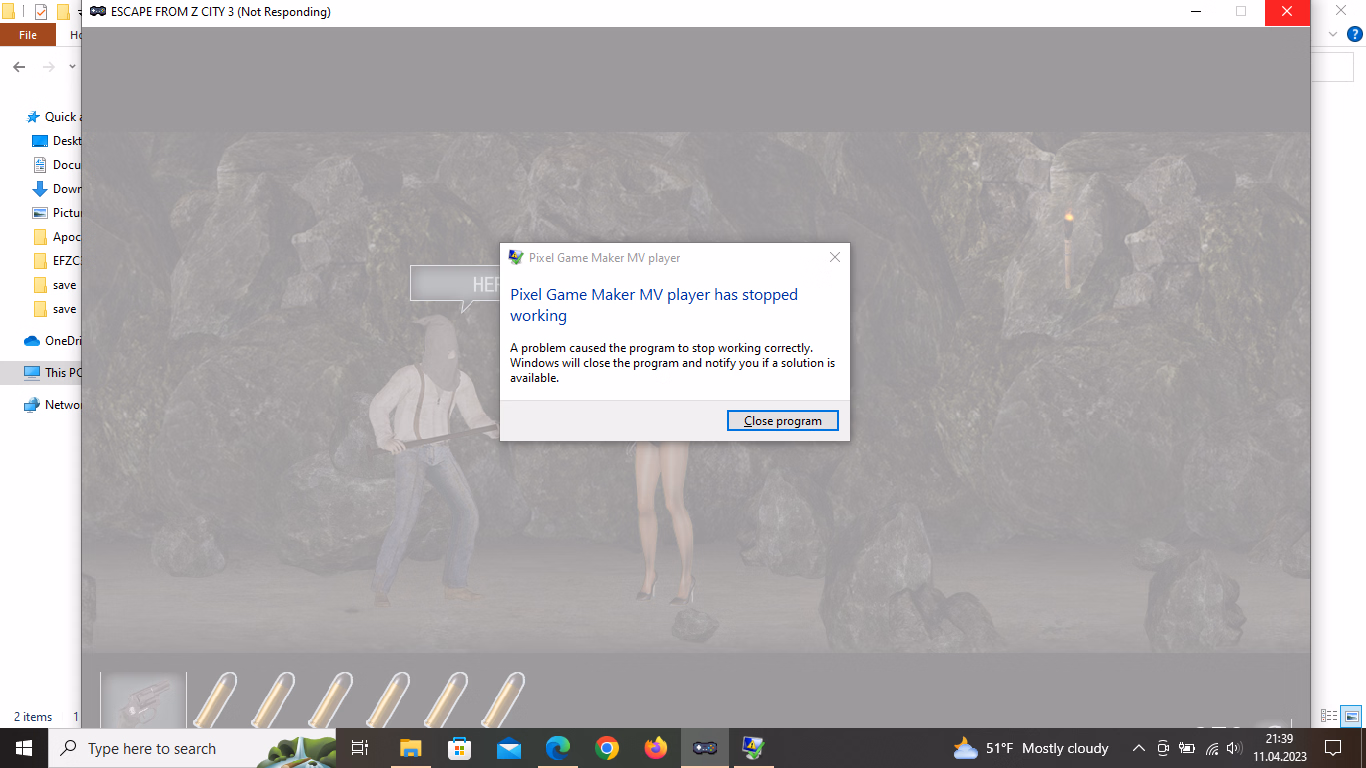Open Desktop in File Explorer sidebar
The image size is (1366, 768).
click(x=57, y=141)
